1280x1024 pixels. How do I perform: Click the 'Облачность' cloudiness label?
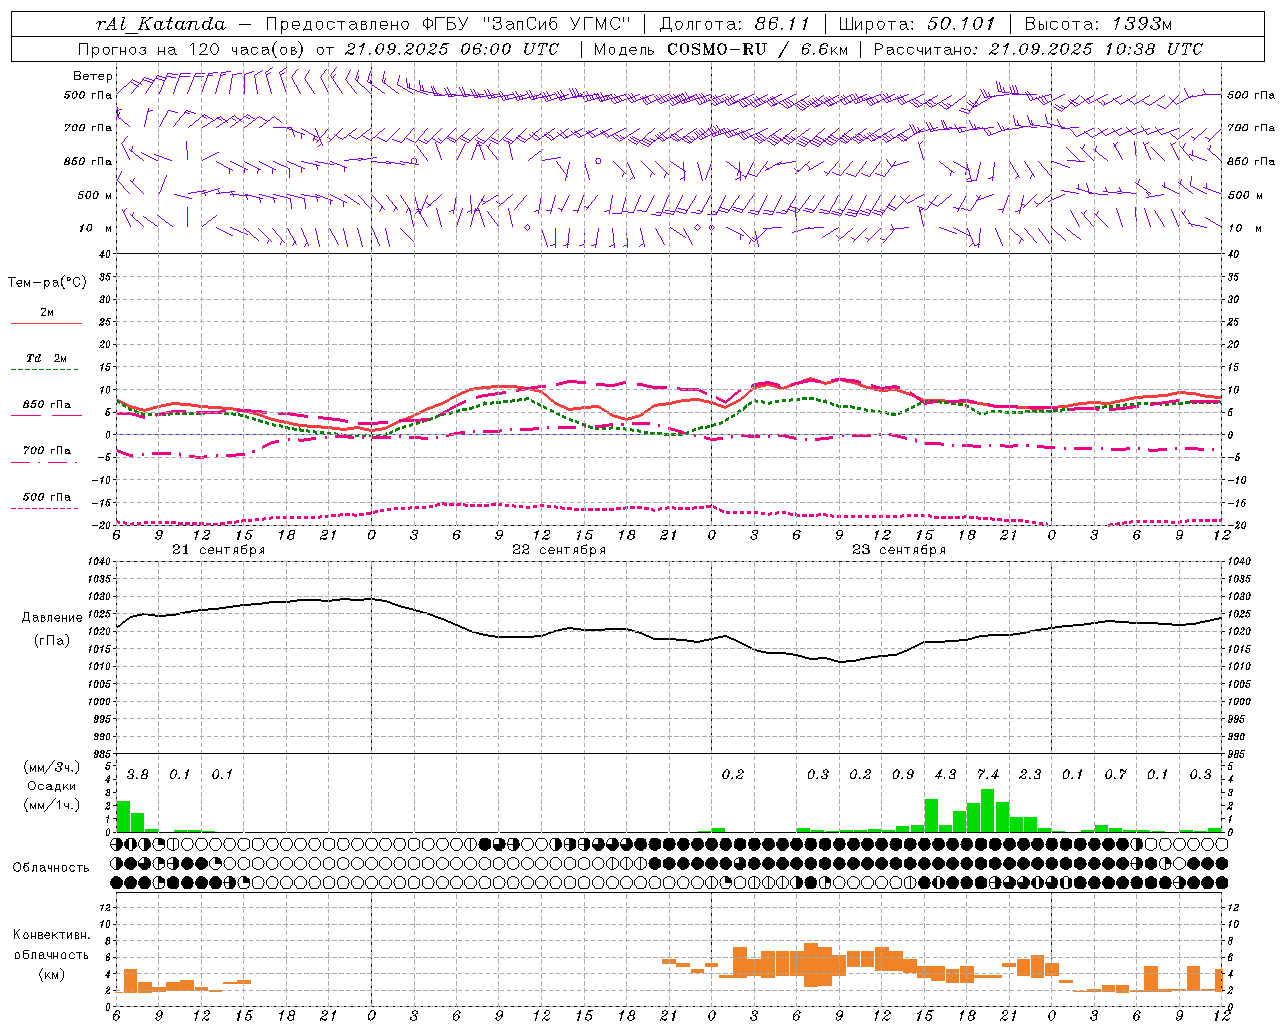51,868
